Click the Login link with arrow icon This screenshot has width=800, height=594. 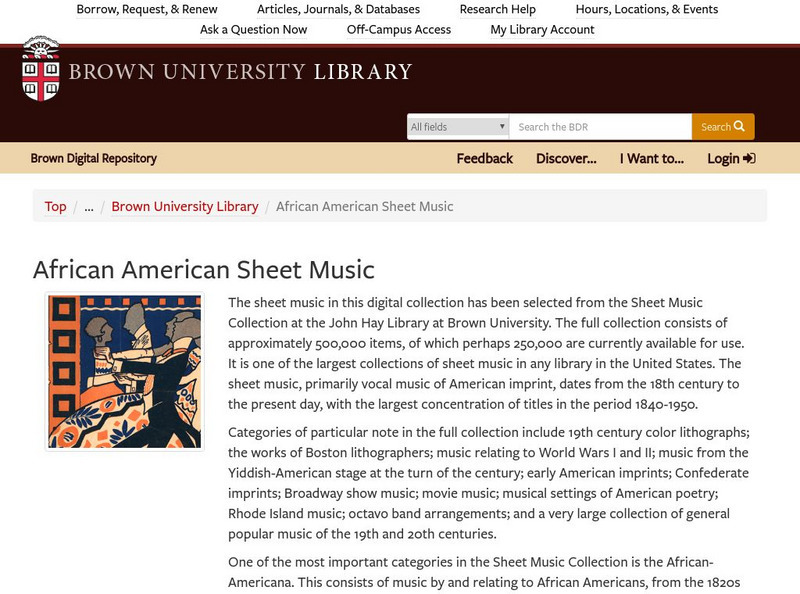731,158
